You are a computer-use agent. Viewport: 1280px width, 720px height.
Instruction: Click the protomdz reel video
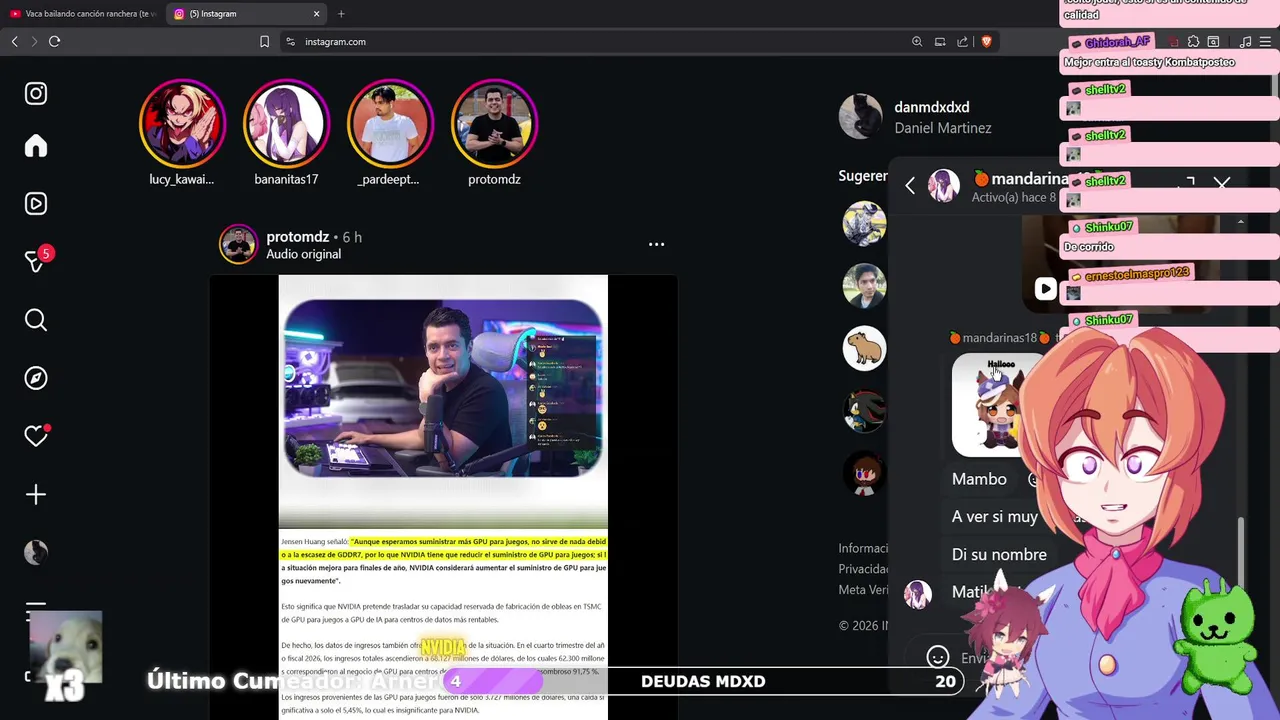click(443, 497)
